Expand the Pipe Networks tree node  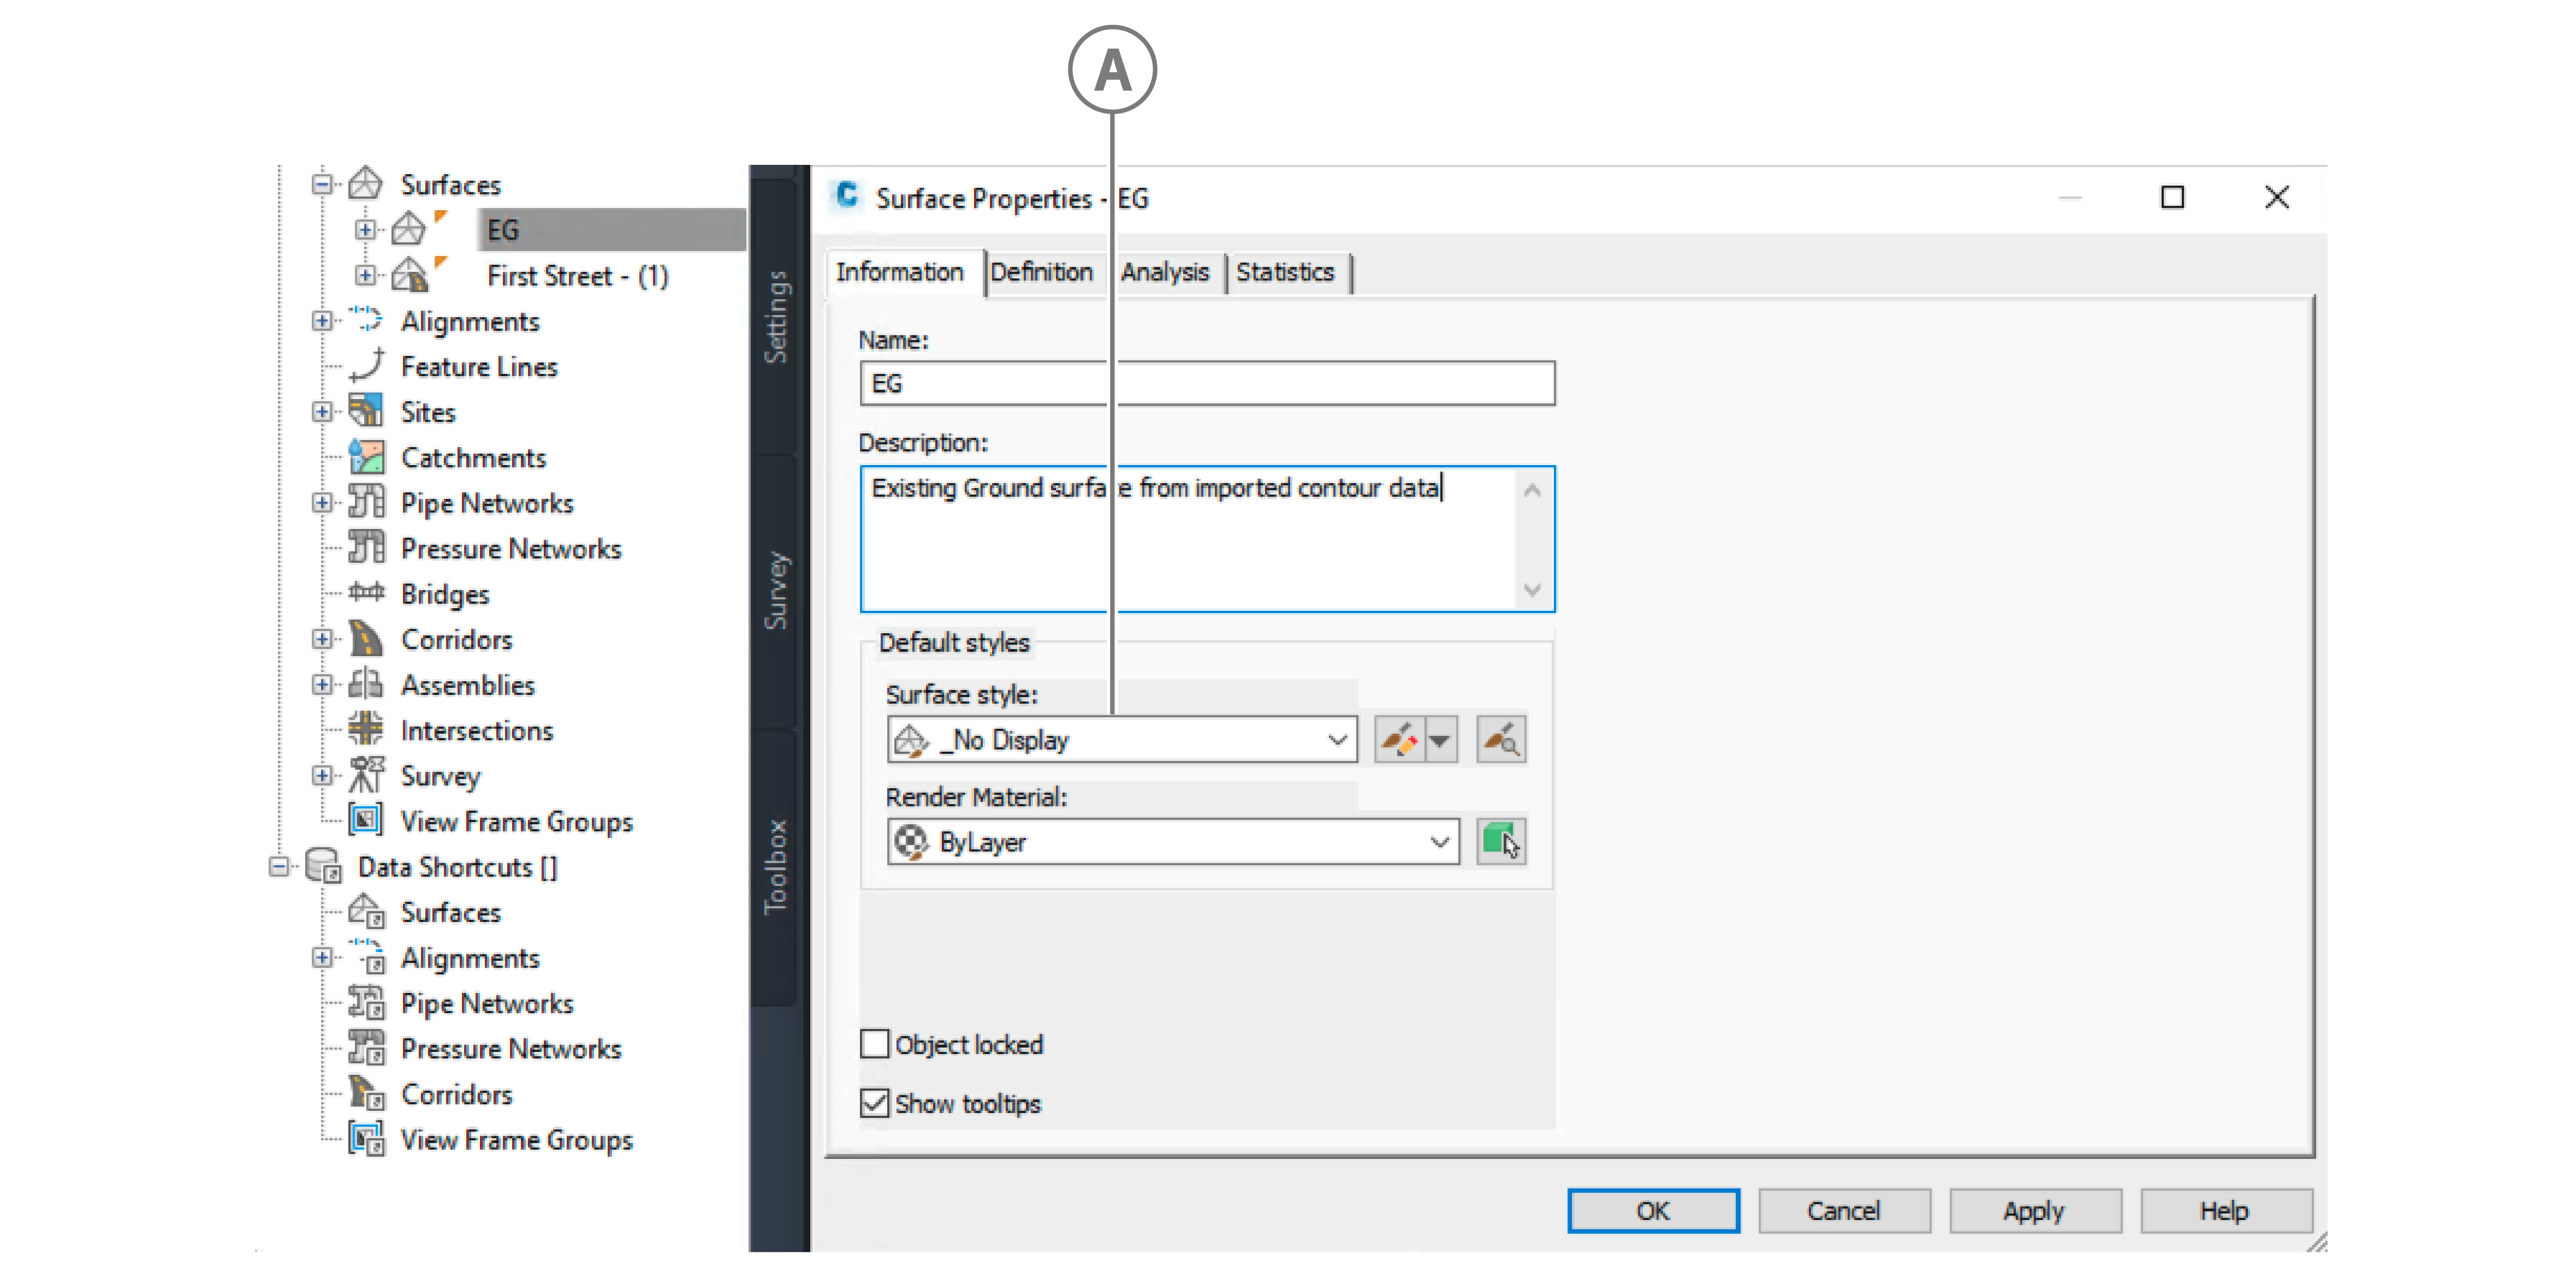coord(321,503)
